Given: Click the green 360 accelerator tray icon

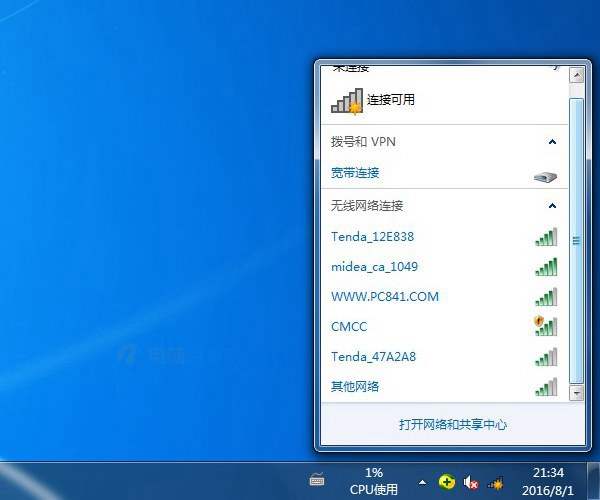Looking at the screenshot, I should tap(447, 482).
